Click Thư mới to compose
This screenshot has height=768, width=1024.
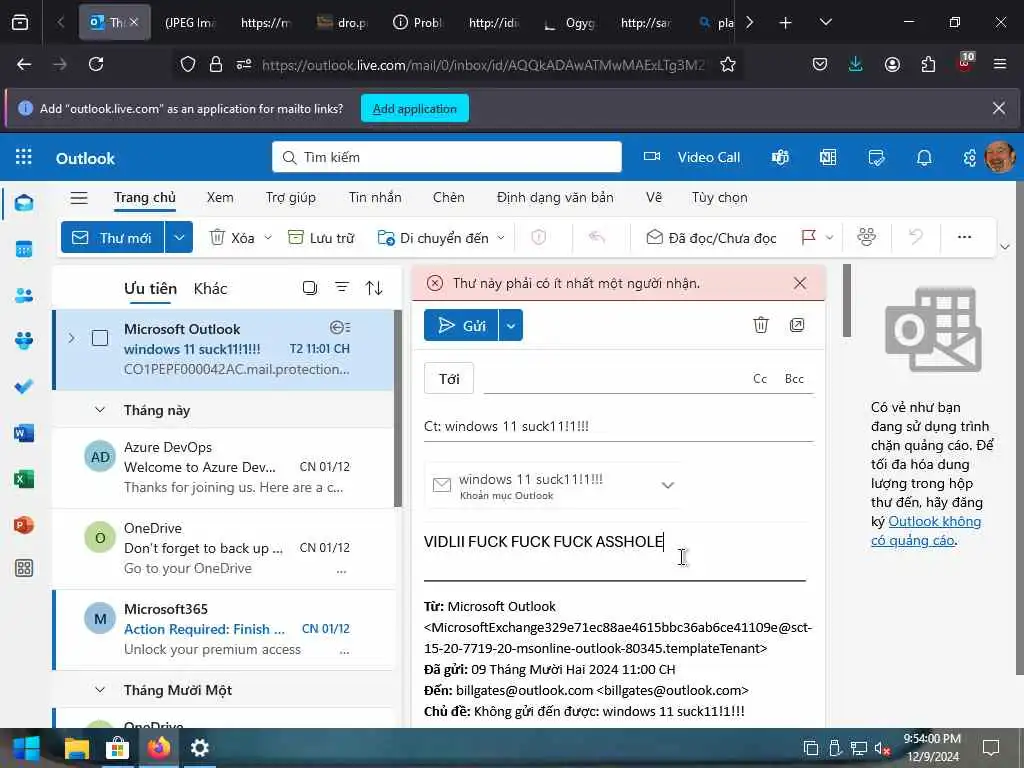113,237
